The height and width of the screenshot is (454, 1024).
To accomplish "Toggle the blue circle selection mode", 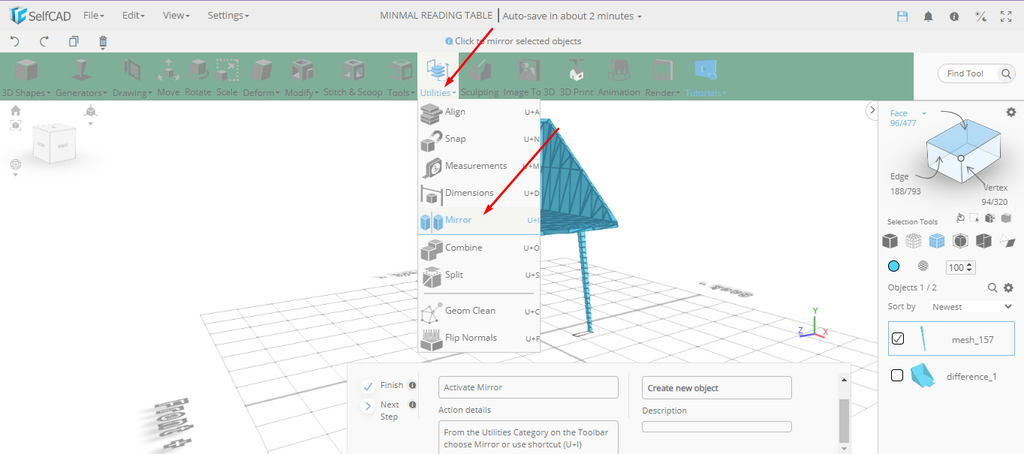I will [x=894, y=267].
